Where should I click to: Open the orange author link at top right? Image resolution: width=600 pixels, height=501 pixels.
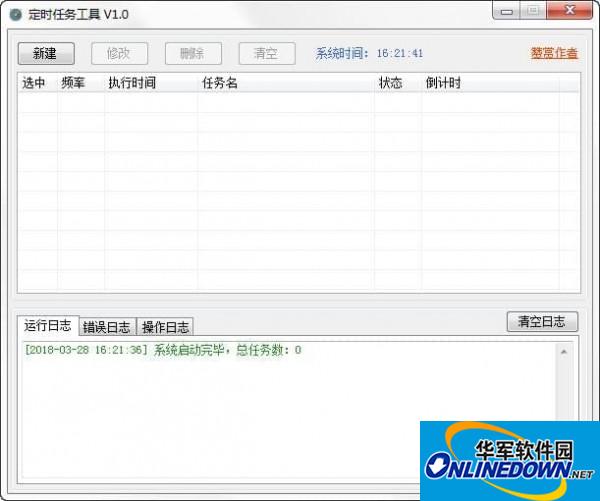[554, 53]
